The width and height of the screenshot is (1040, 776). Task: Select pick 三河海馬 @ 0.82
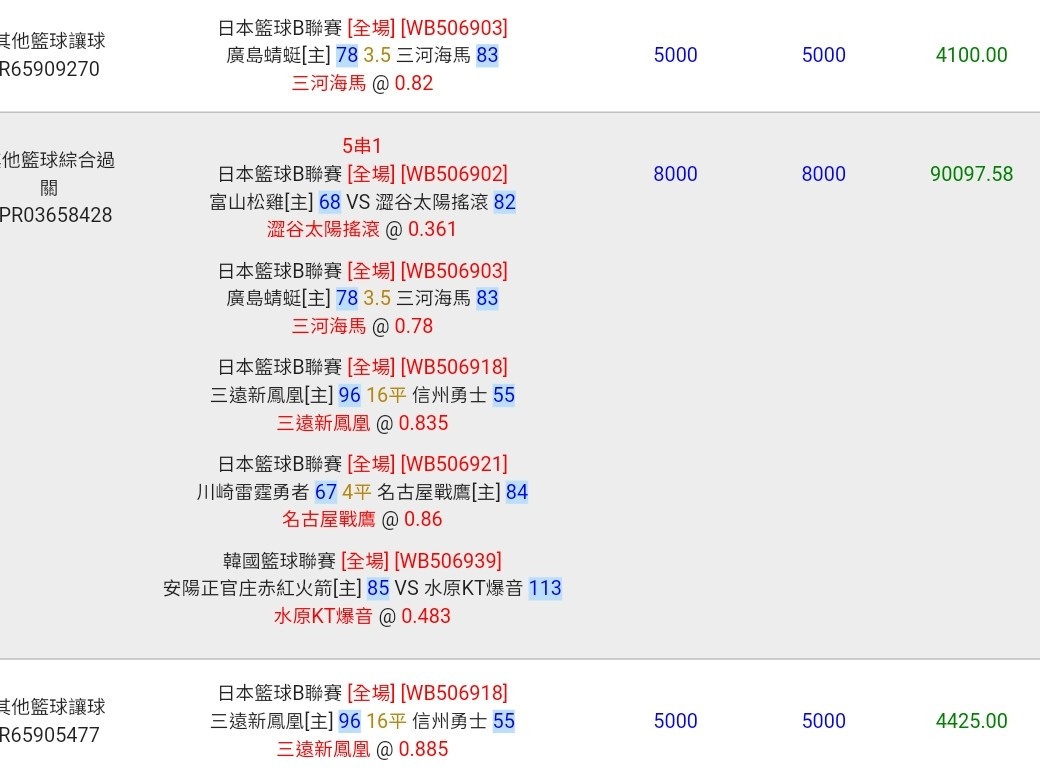click(x=362, y=83)
